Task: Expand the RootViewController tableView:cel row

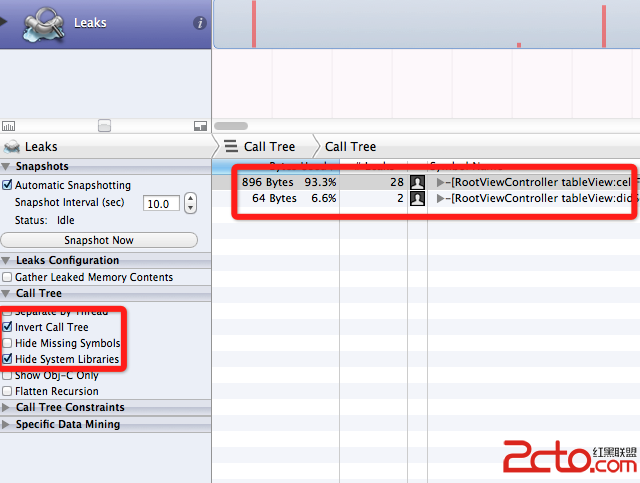Action: tap(440, 182)
